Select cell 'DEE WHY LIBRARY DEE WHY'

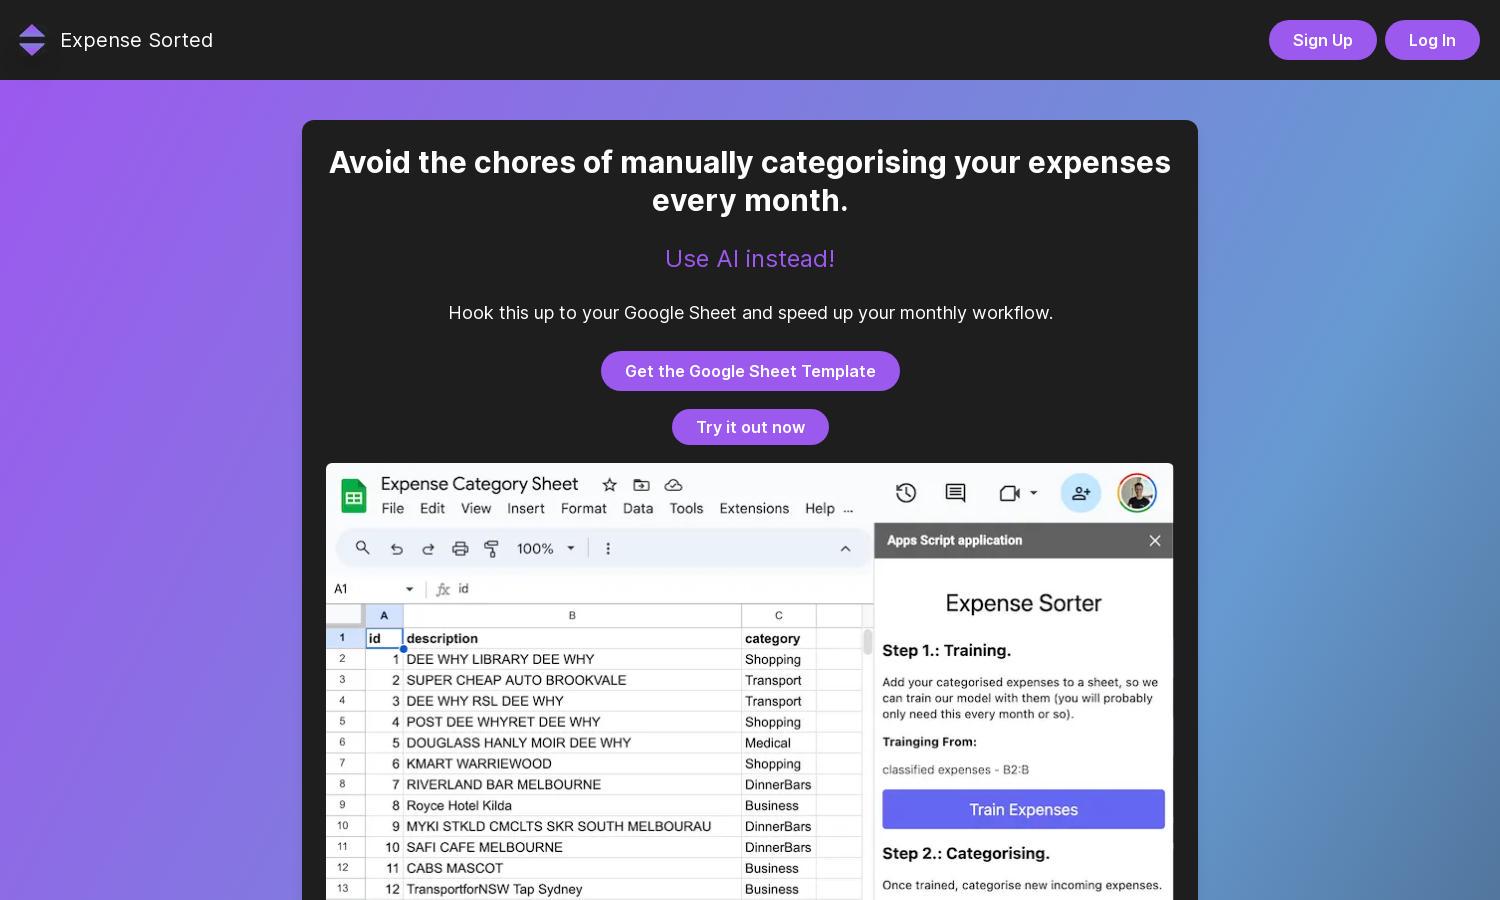tap(572, 659)
